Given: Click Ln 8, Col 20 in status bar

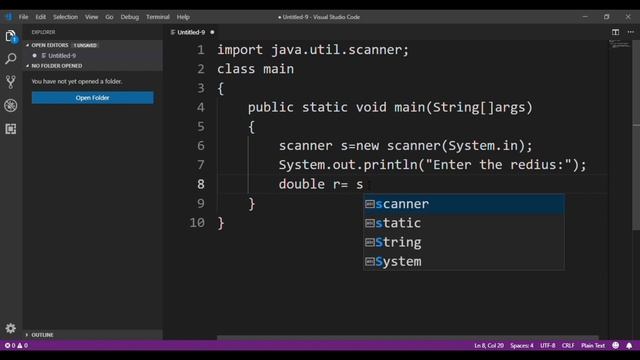Looking at the screenshot, I should (x=489, y=345).
